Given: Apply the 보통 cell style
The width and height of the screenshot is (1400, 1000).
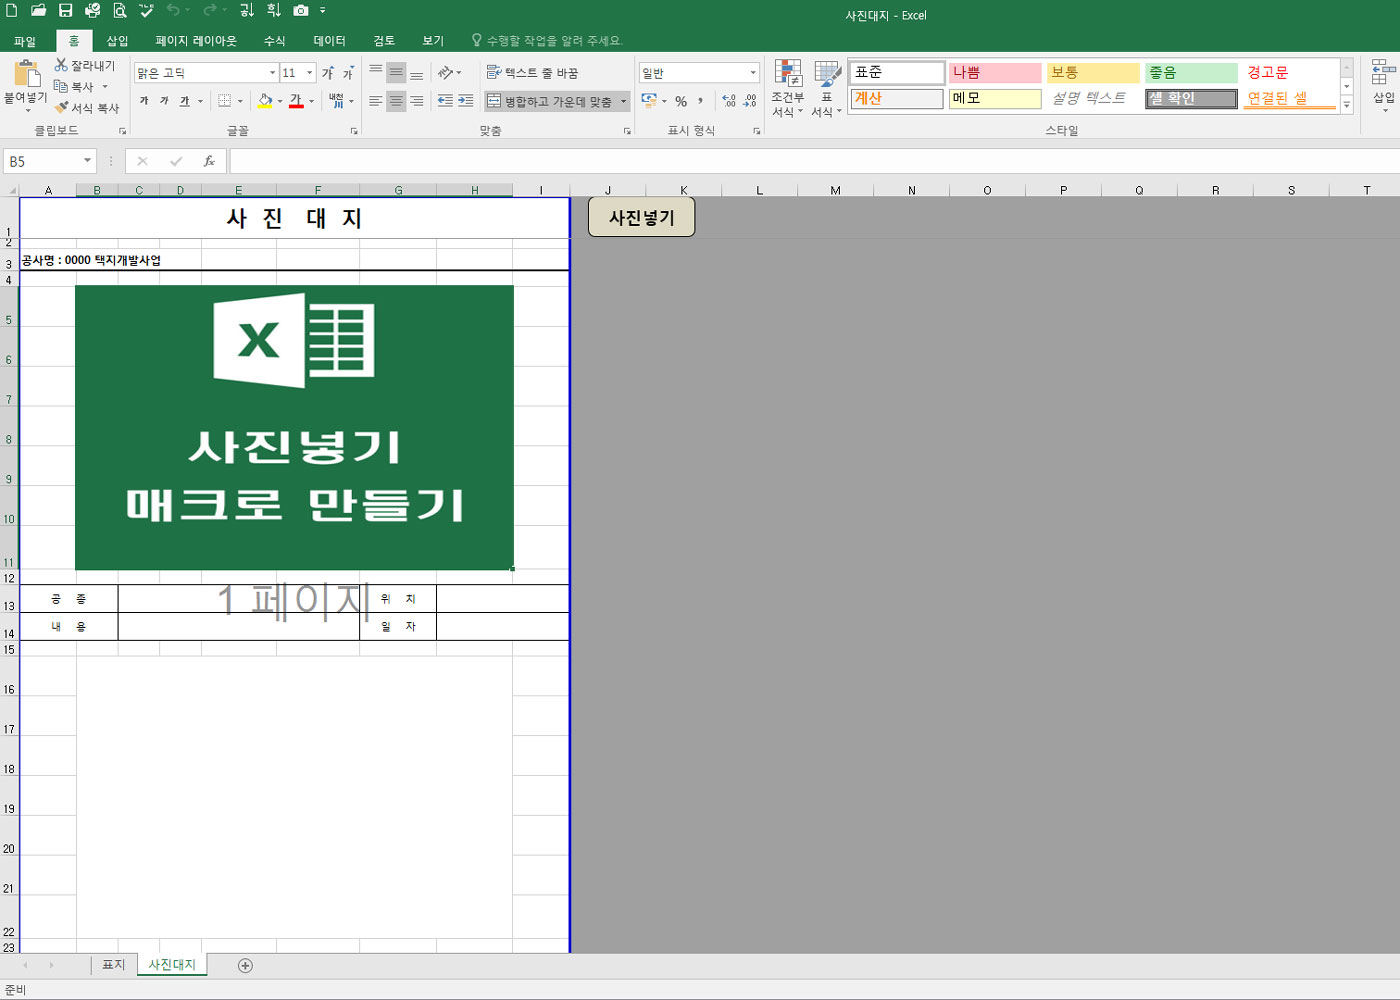Looking at the screenshot, I should tap(1093, 73).
